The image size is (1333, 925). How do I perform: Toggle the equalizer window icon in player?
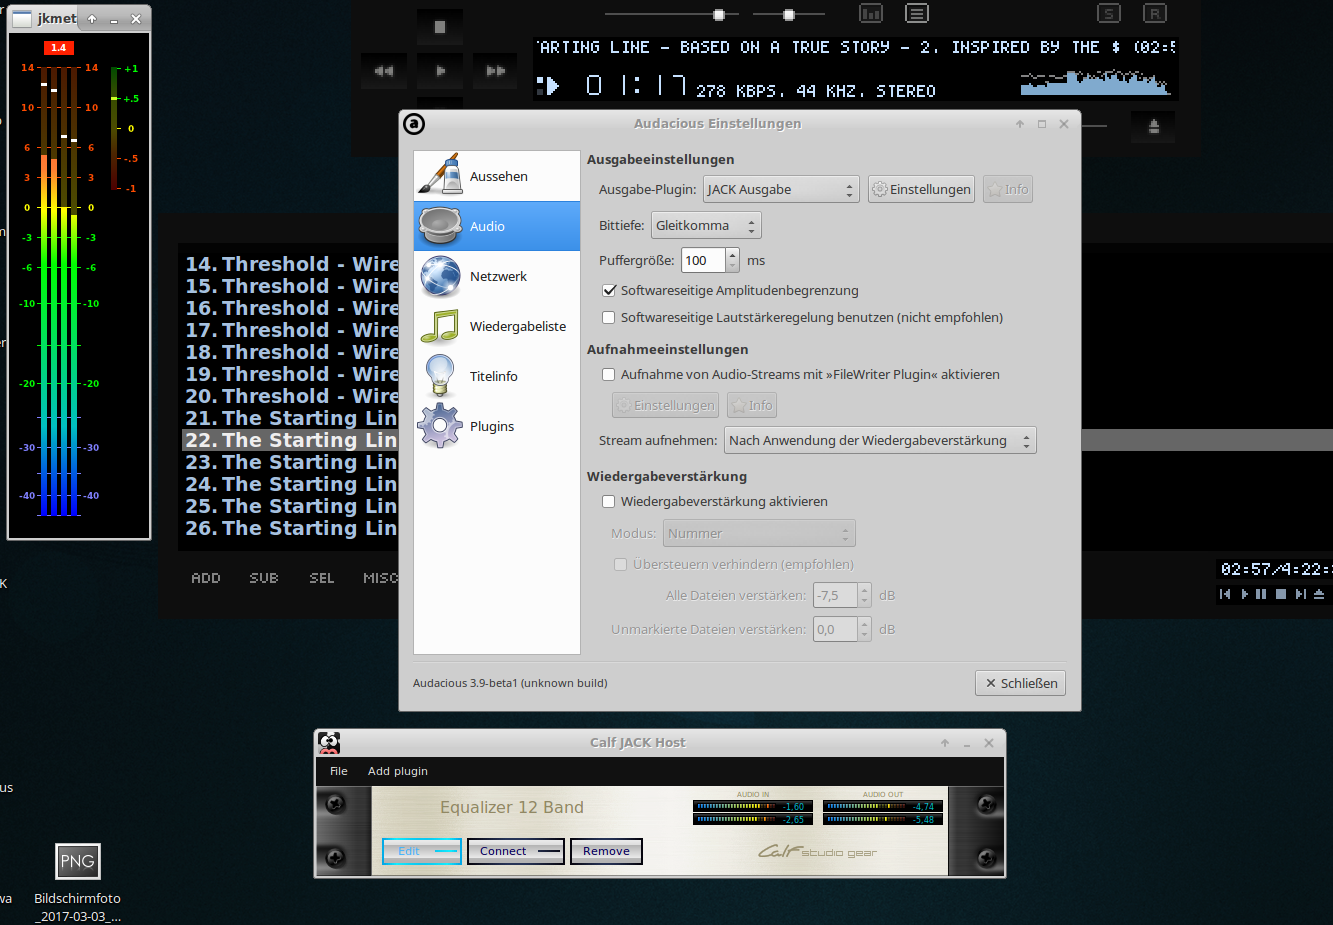tap(871, 13)
